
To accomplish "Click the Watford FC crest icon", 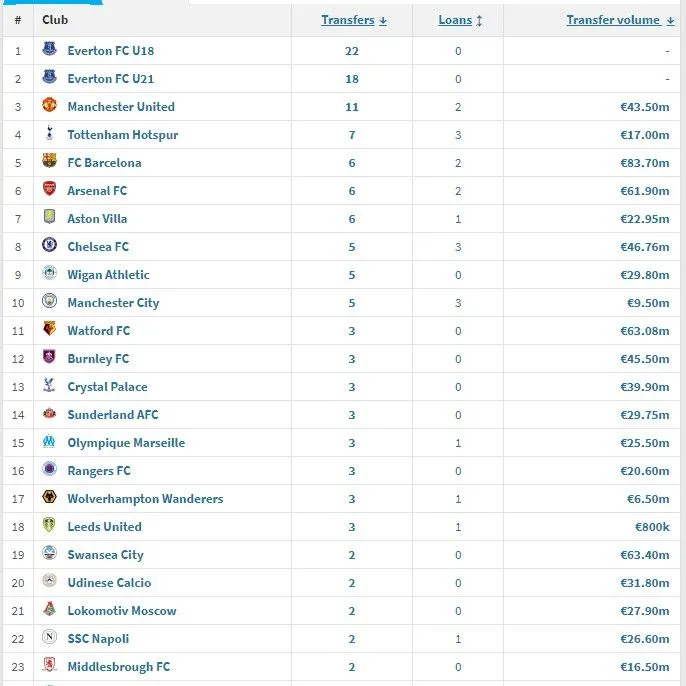I will (x=50, y=330).
